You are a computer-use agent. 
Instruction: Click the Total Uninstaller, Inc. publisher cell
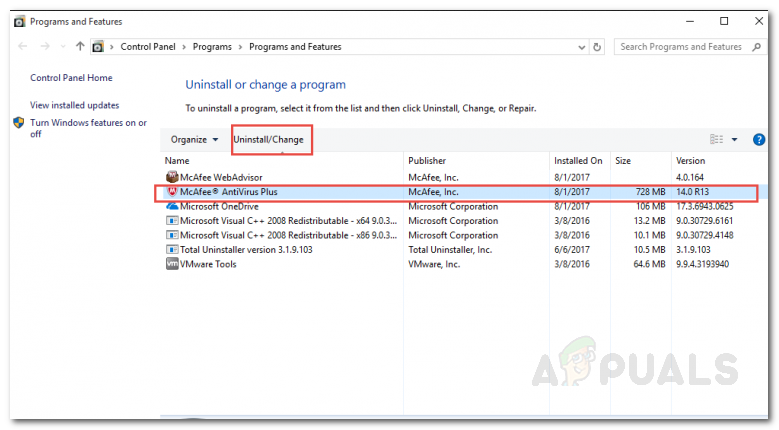(x=450, y=250)
